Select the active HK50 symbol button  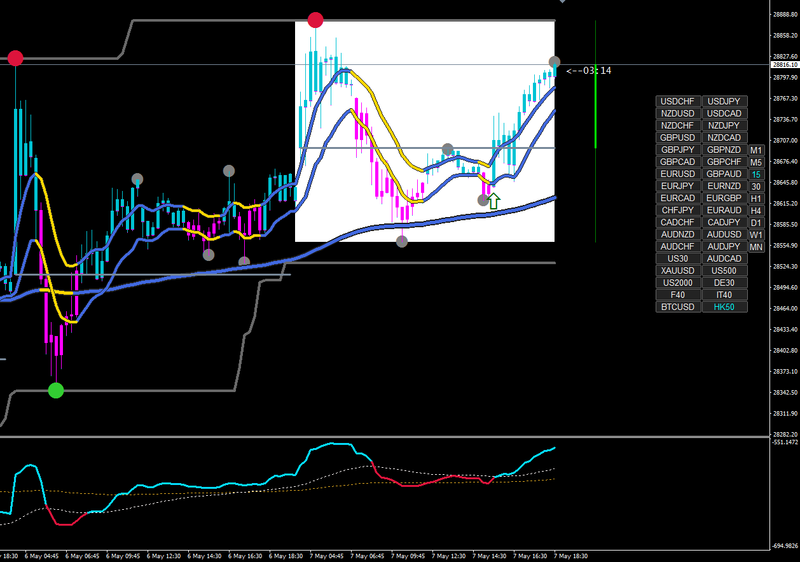coord(724,306)
